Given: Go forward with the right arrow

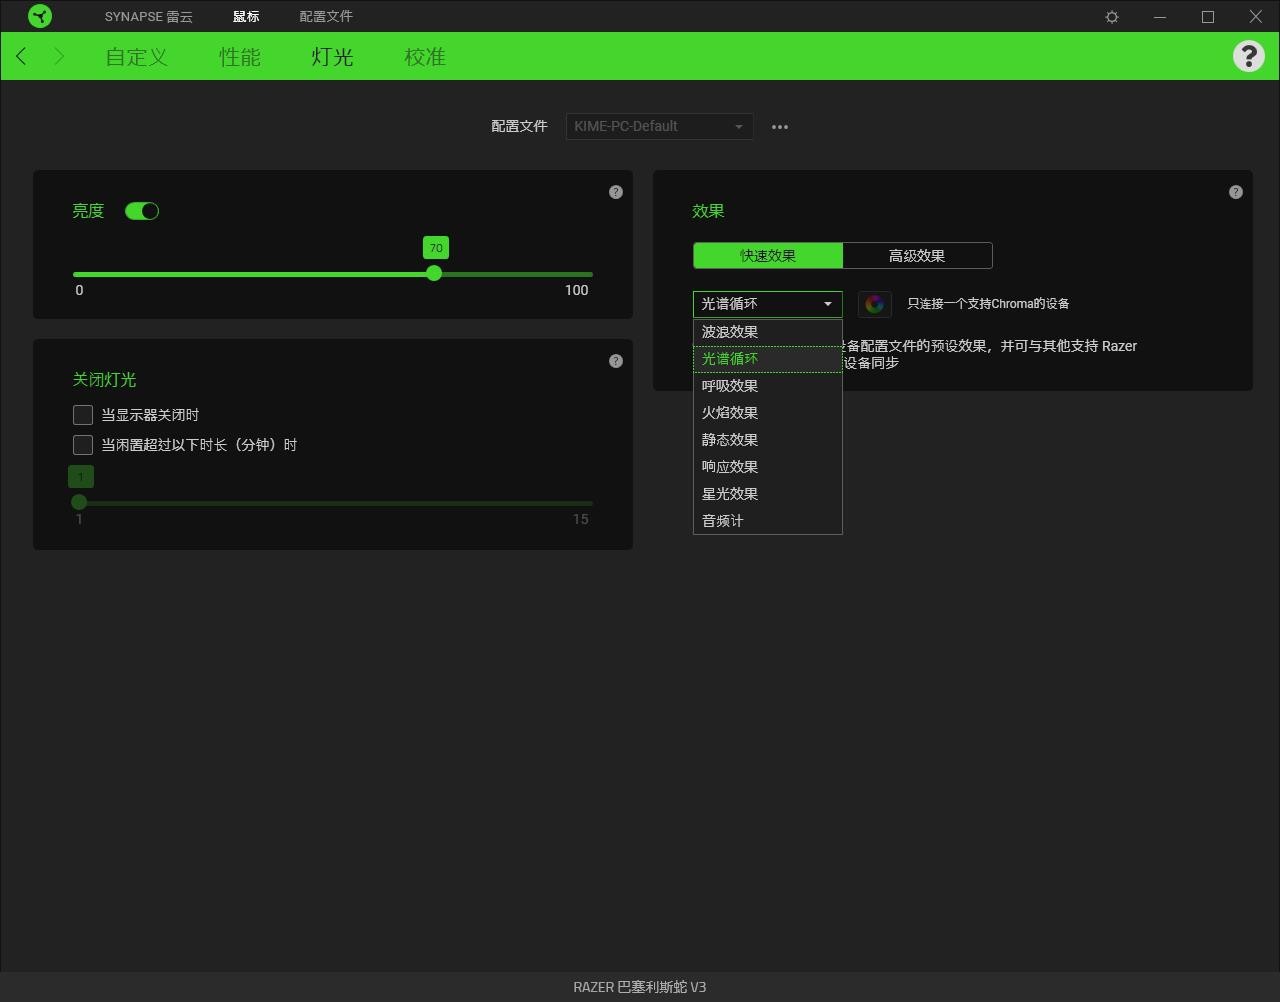Looking at the screenshot, I should point(59,57).
